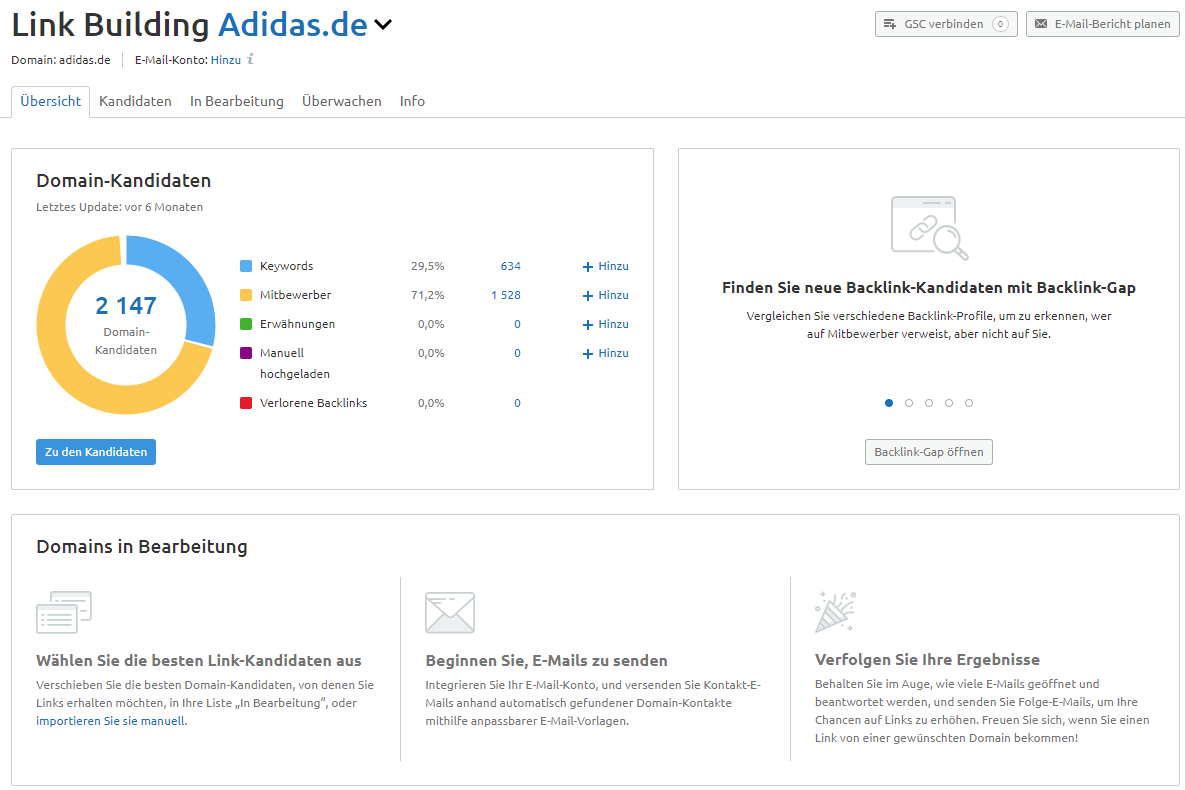
Task: Click the 0 count for Manuell hochgeladen
Action: coord(517,353)
